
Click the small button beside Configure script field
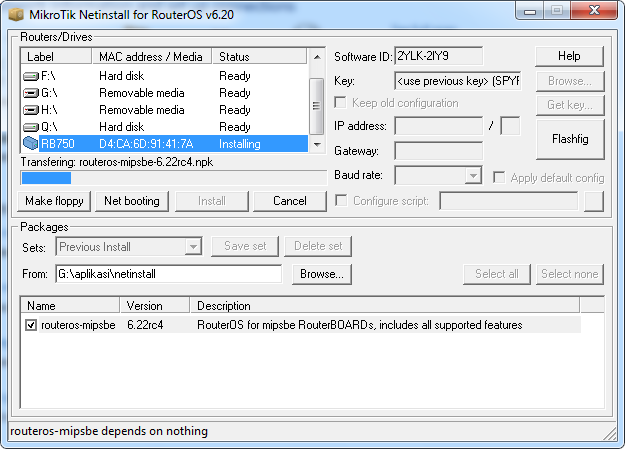coord(594,201)
